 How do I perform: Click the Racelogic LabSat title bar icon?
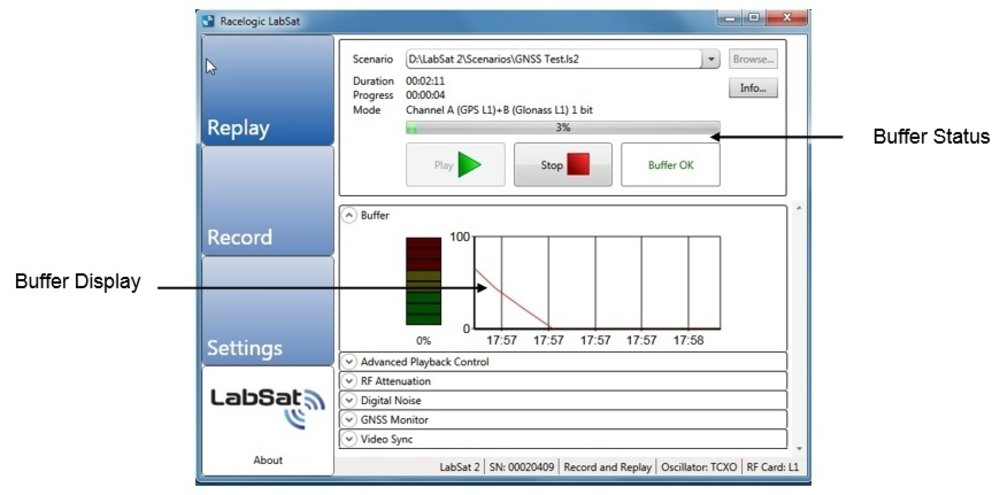208,19
